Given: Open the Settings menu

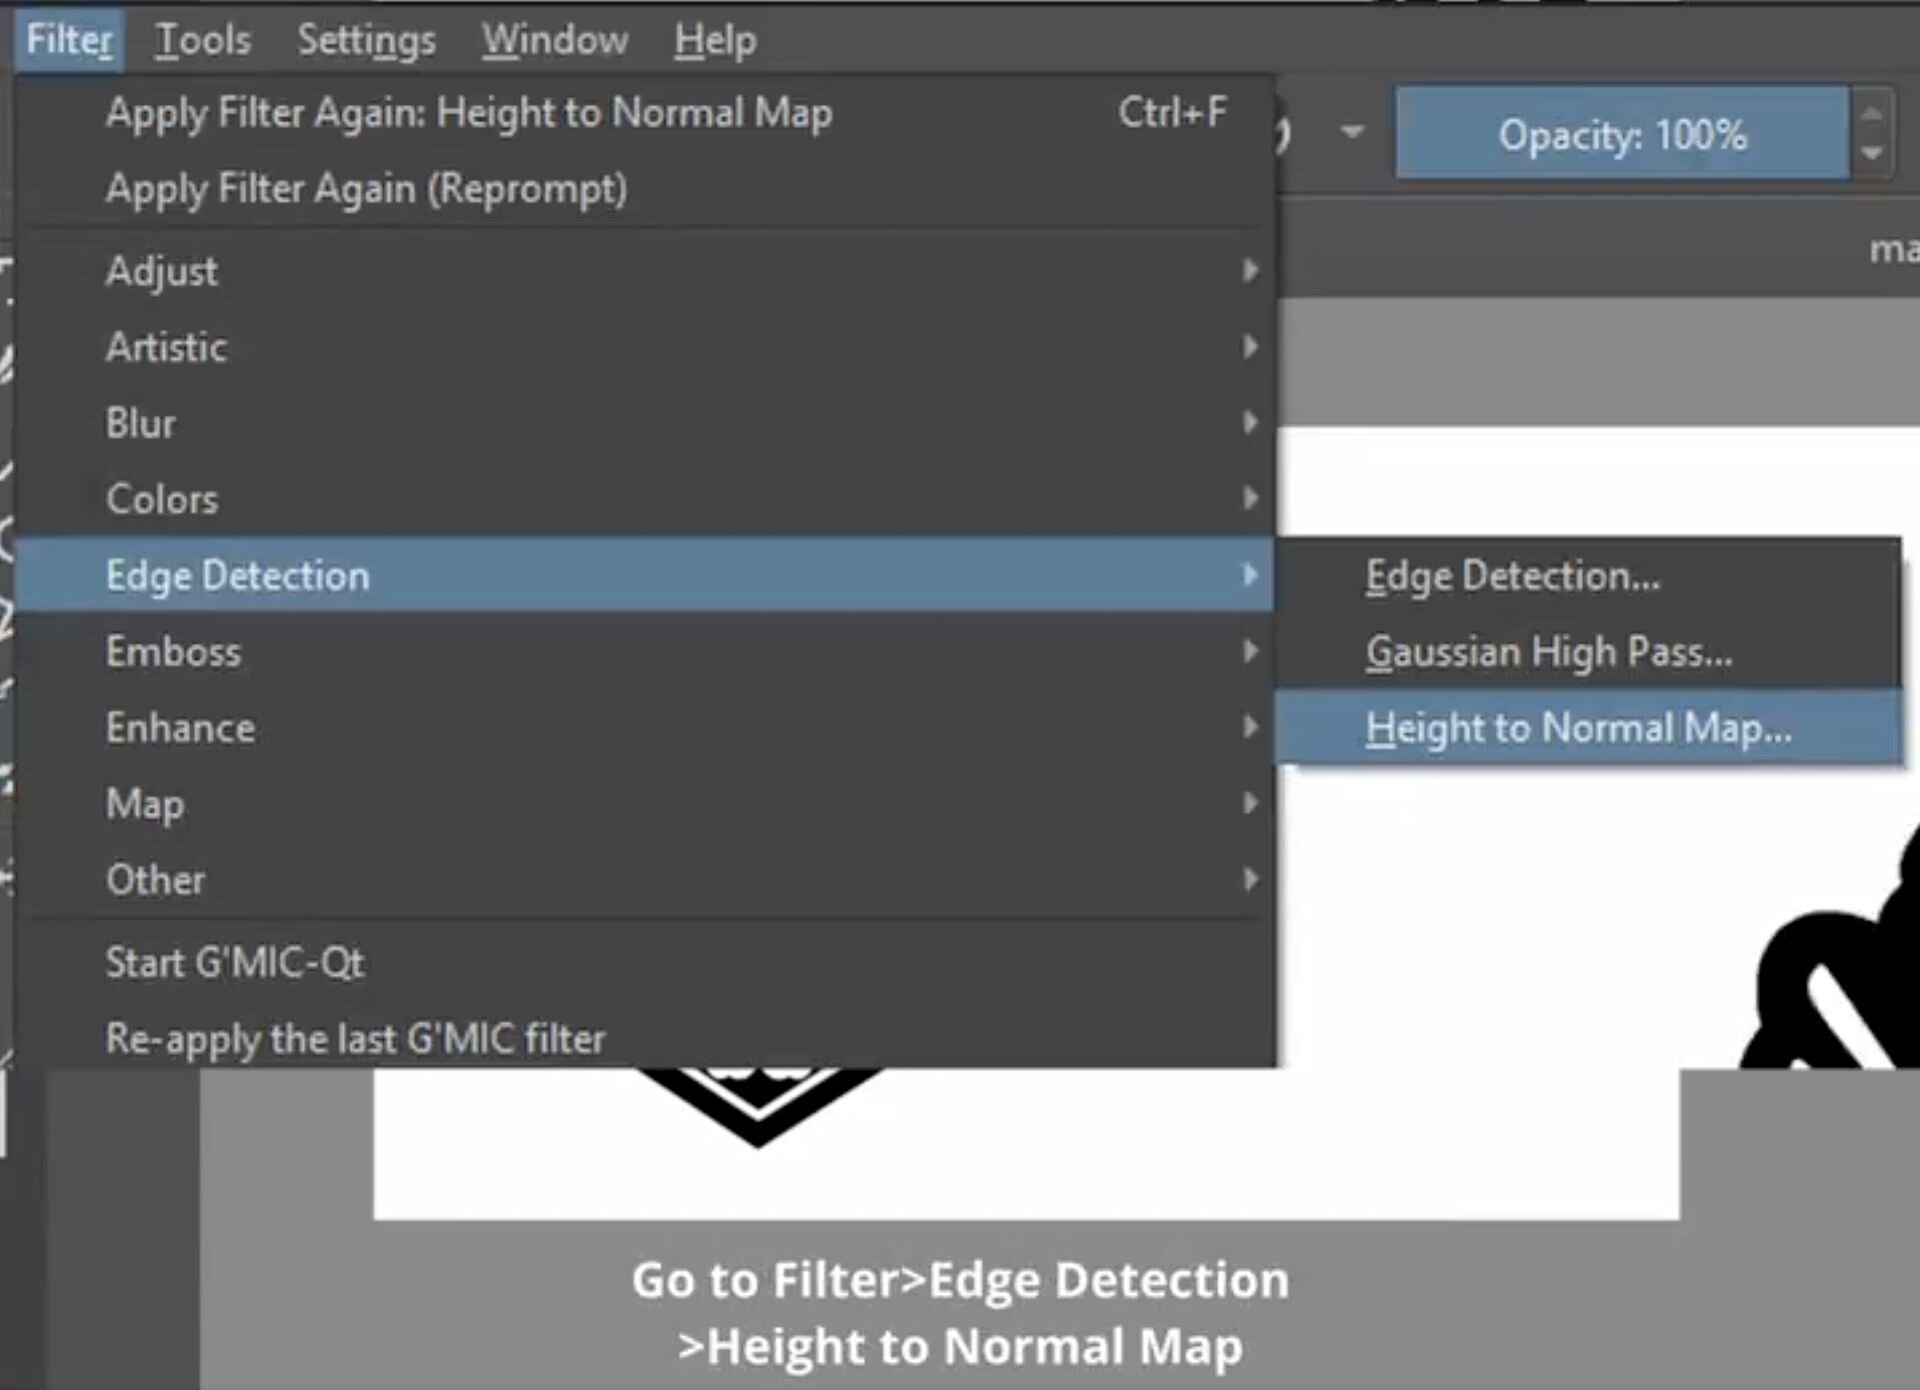Looking at the screenshot, I should click(366, 40).
